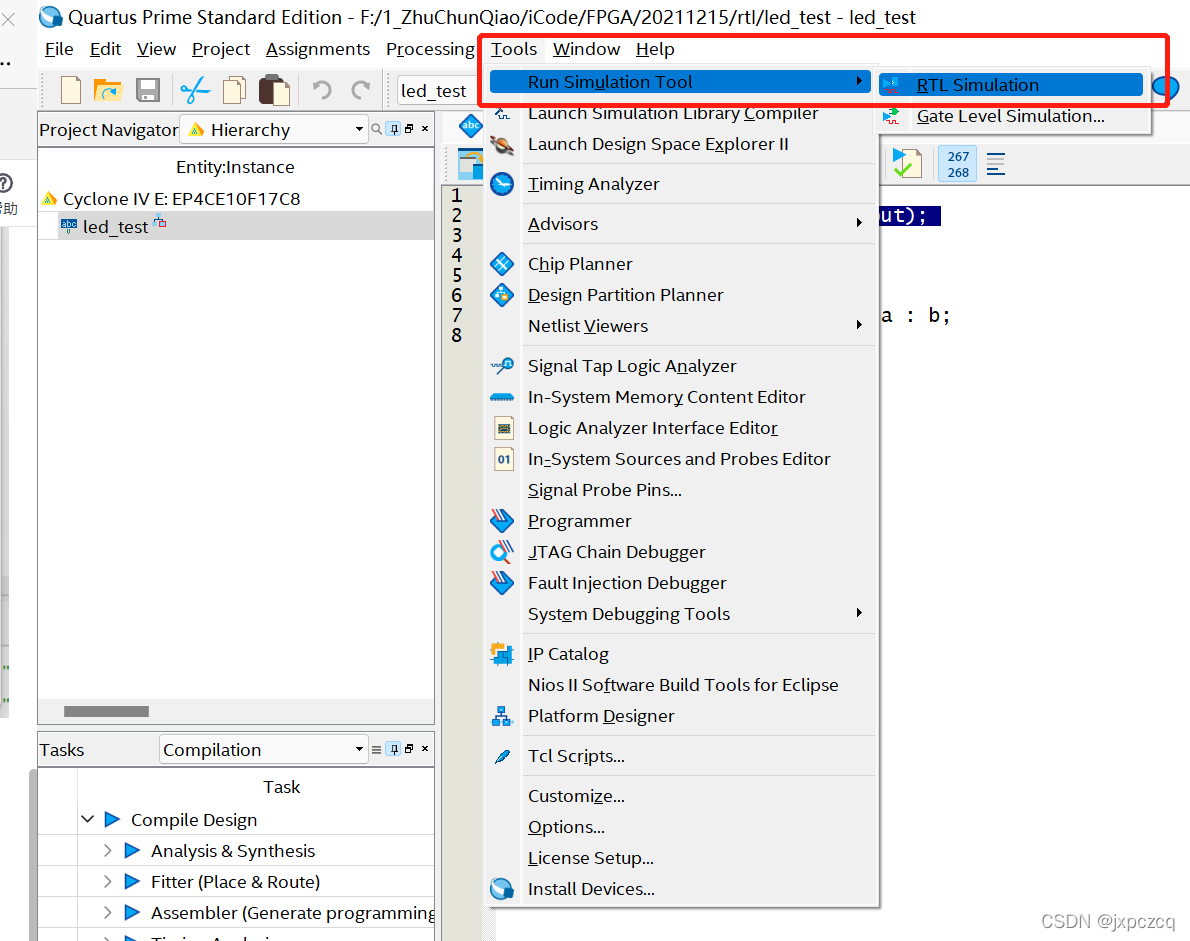Choose RTL Simulation from submenu

point(1010,85)
